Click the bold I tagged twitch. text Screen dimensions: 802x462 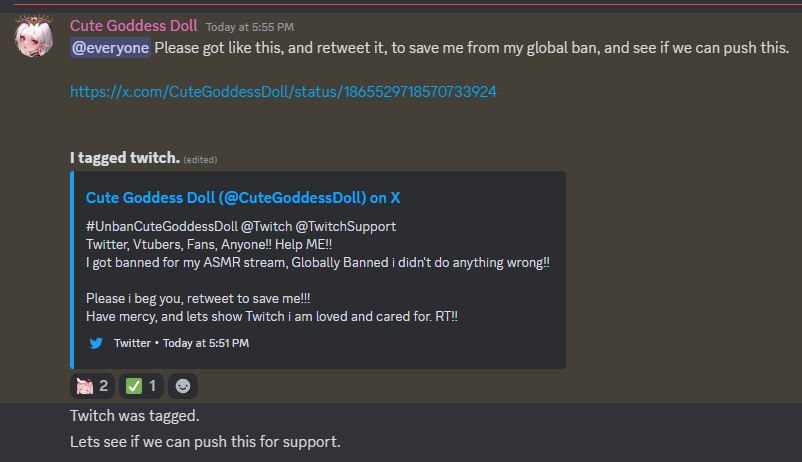125,158
